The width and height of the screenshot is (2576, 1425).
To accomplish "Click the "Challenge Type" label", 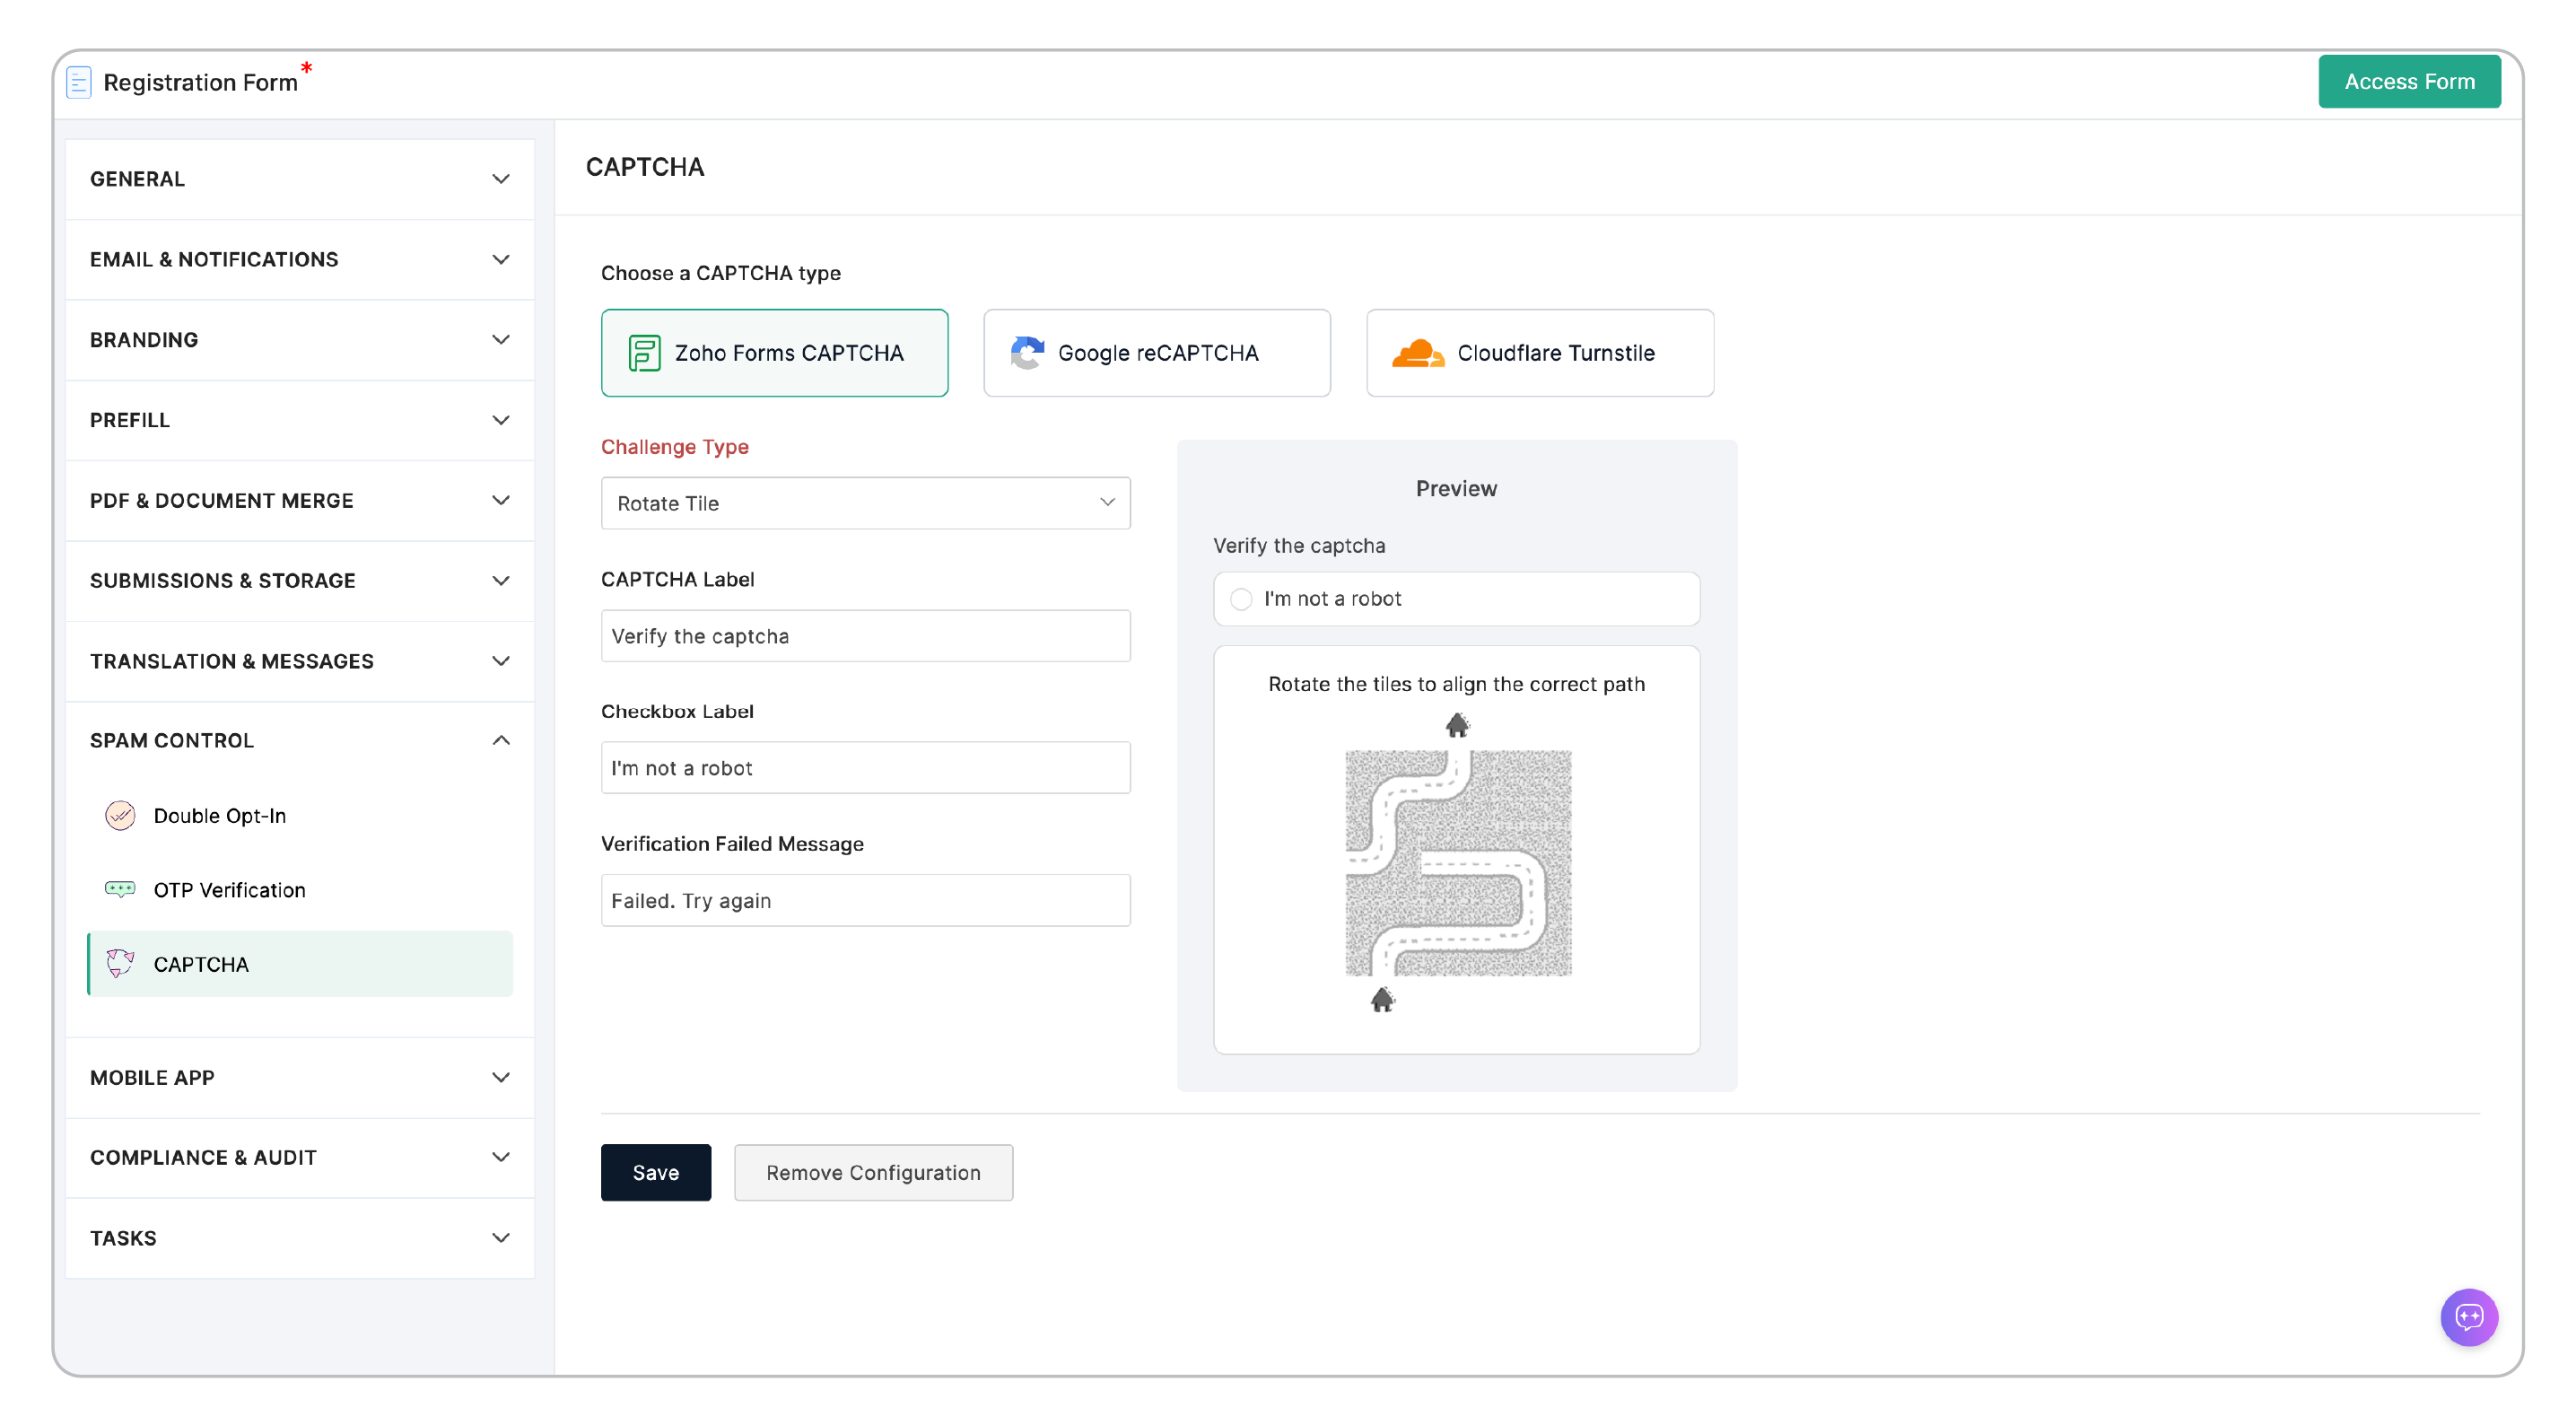I will point(675,447).
